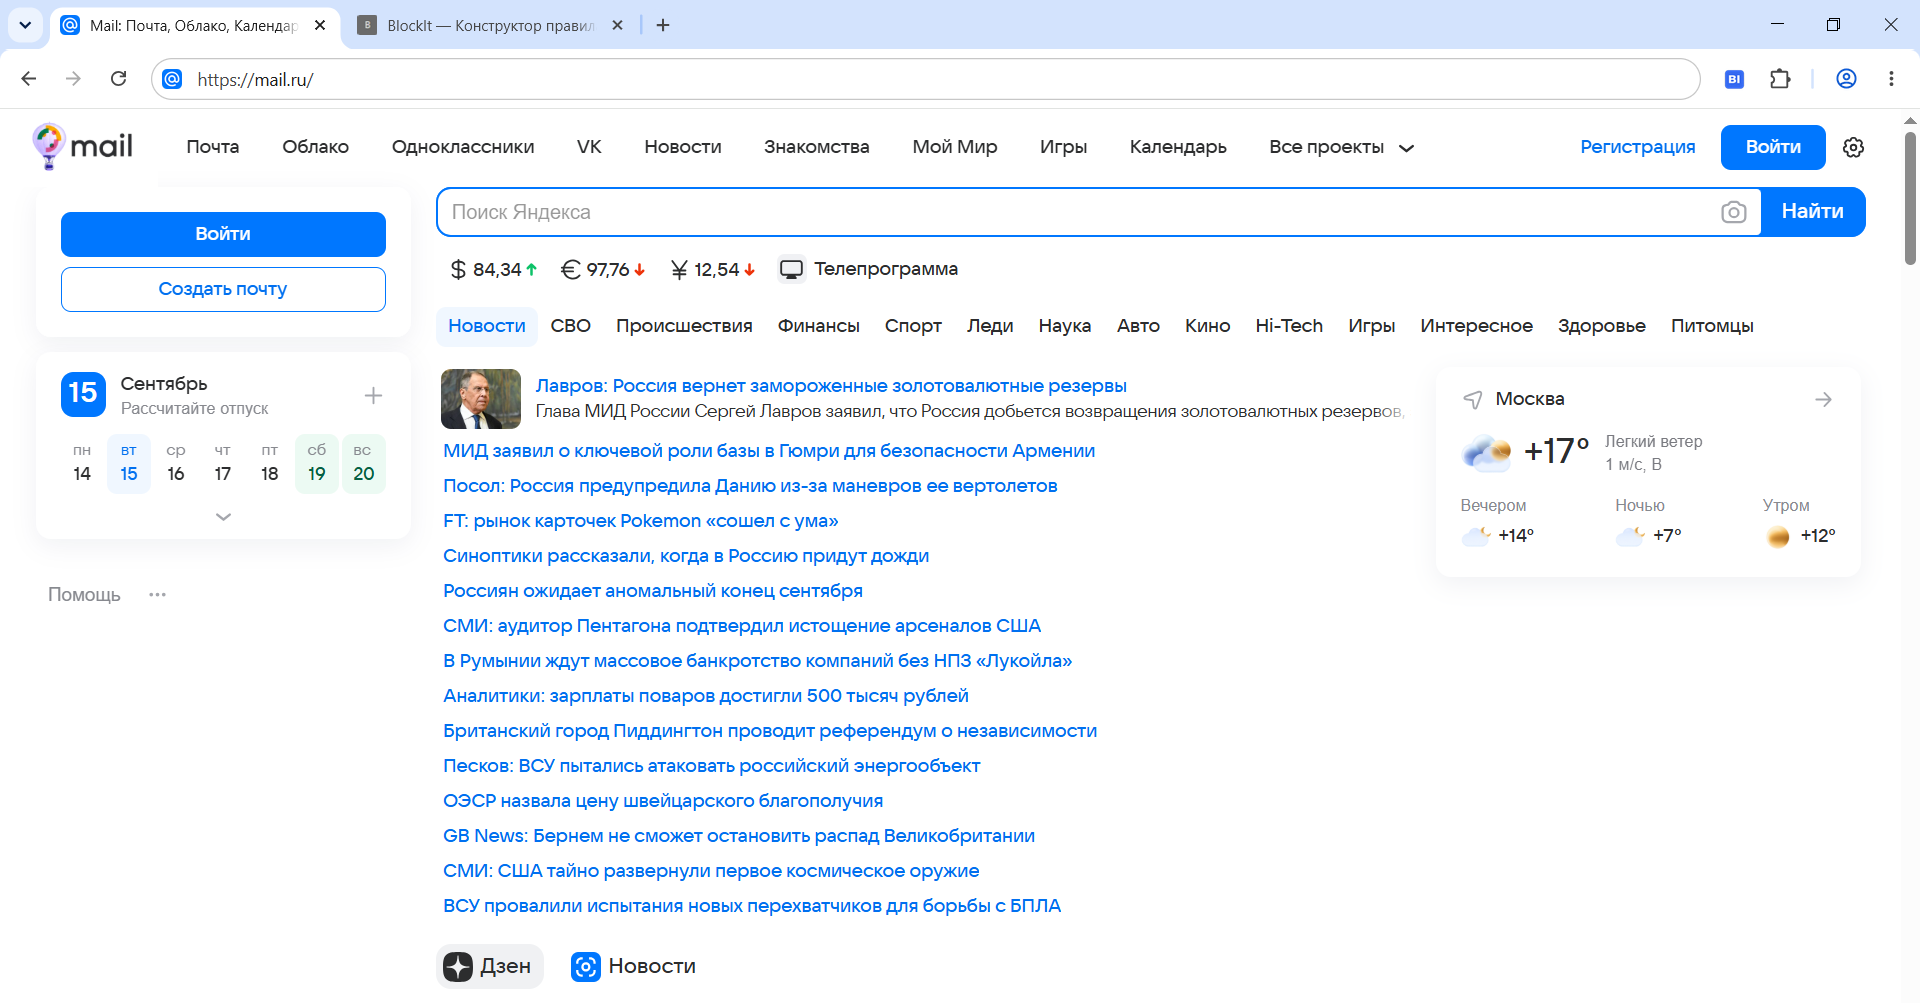This screenshot has width=1920, height=1003.
Task: Click Создать почту button
Action: 223,289
